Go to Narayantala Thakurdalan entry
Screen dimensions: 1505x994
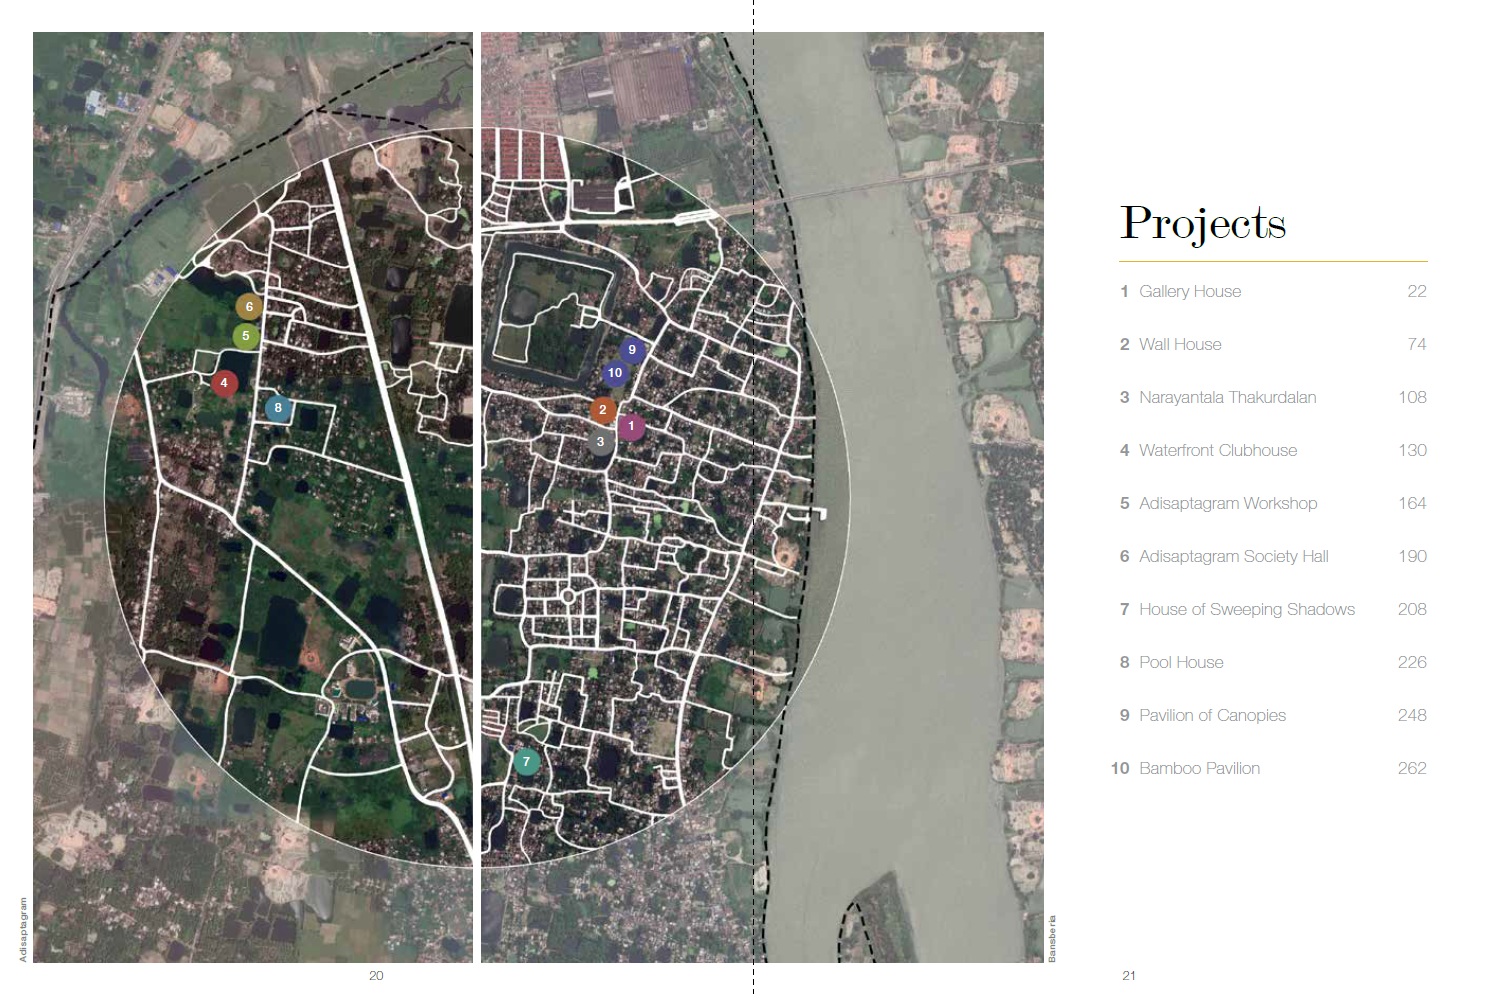(x=1227, y=397)
